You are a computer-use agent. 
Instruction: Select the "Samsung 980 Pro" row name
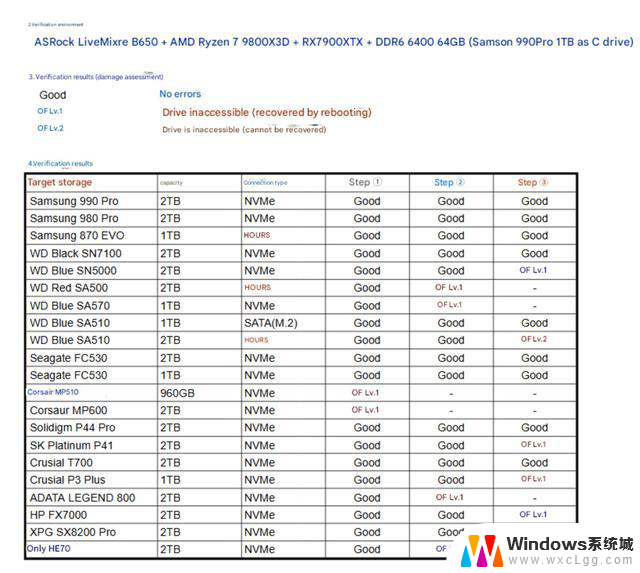click(74, 218)
